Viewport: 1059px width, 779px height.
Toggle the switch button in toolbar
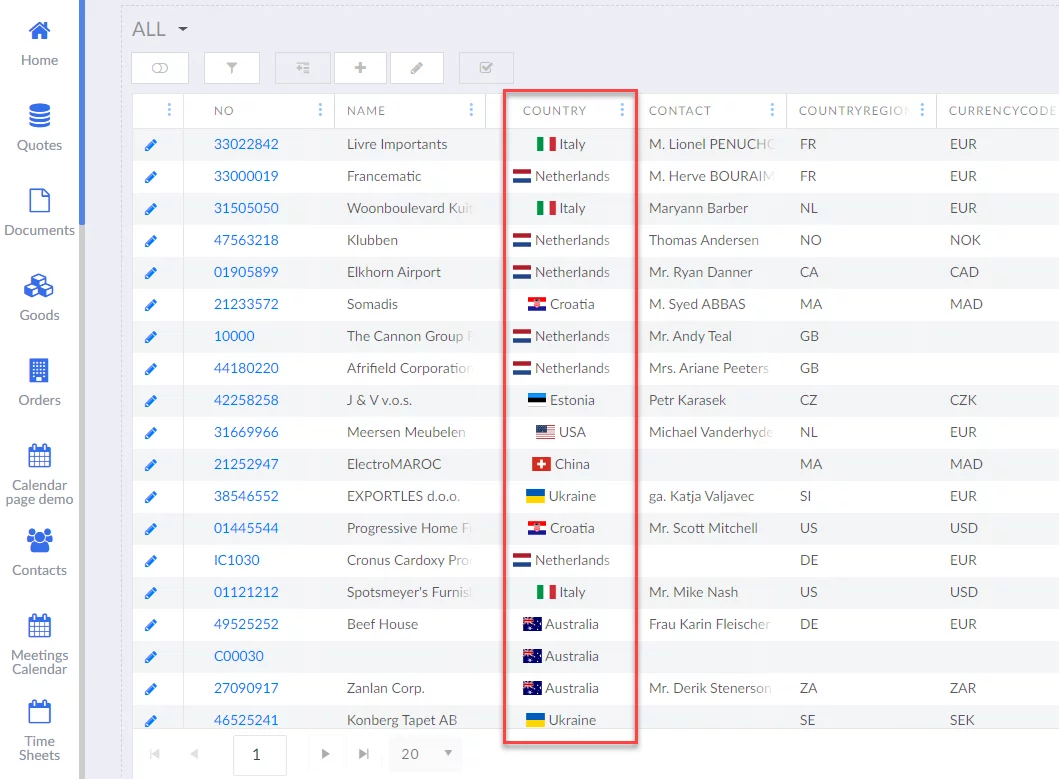click(160, 68)
